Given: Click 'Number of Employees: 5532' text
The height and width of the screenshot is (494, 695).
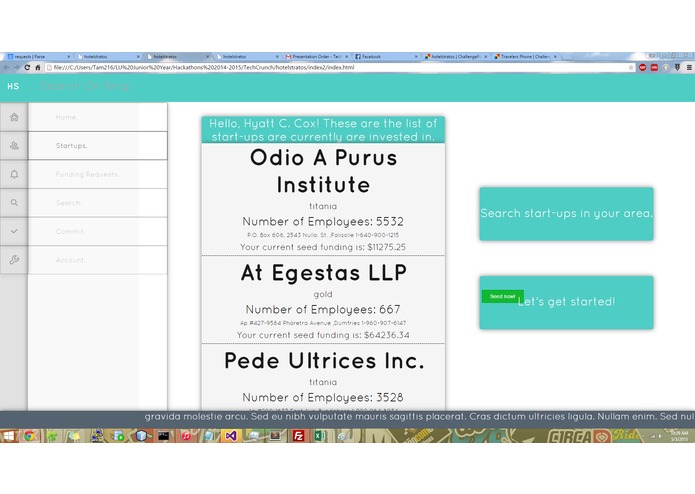Looking at the screenshot, I should (x=323, y=222).
